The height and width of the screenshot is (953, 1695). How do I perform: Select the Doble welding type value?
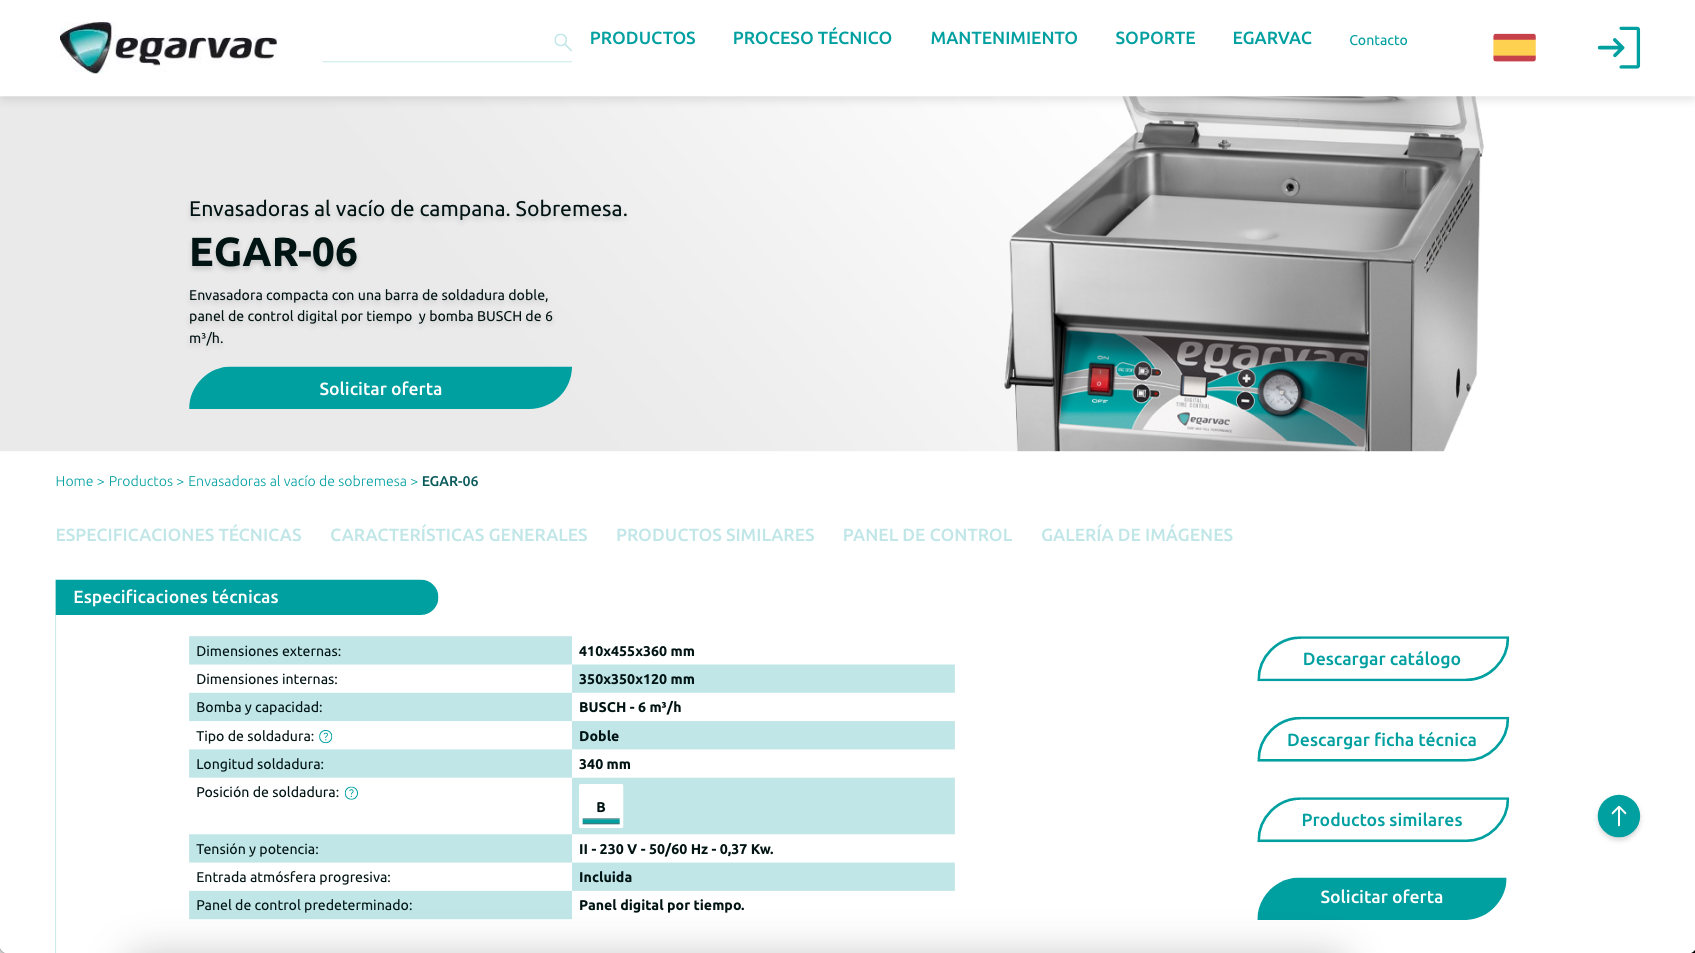(x=599, y=736)
